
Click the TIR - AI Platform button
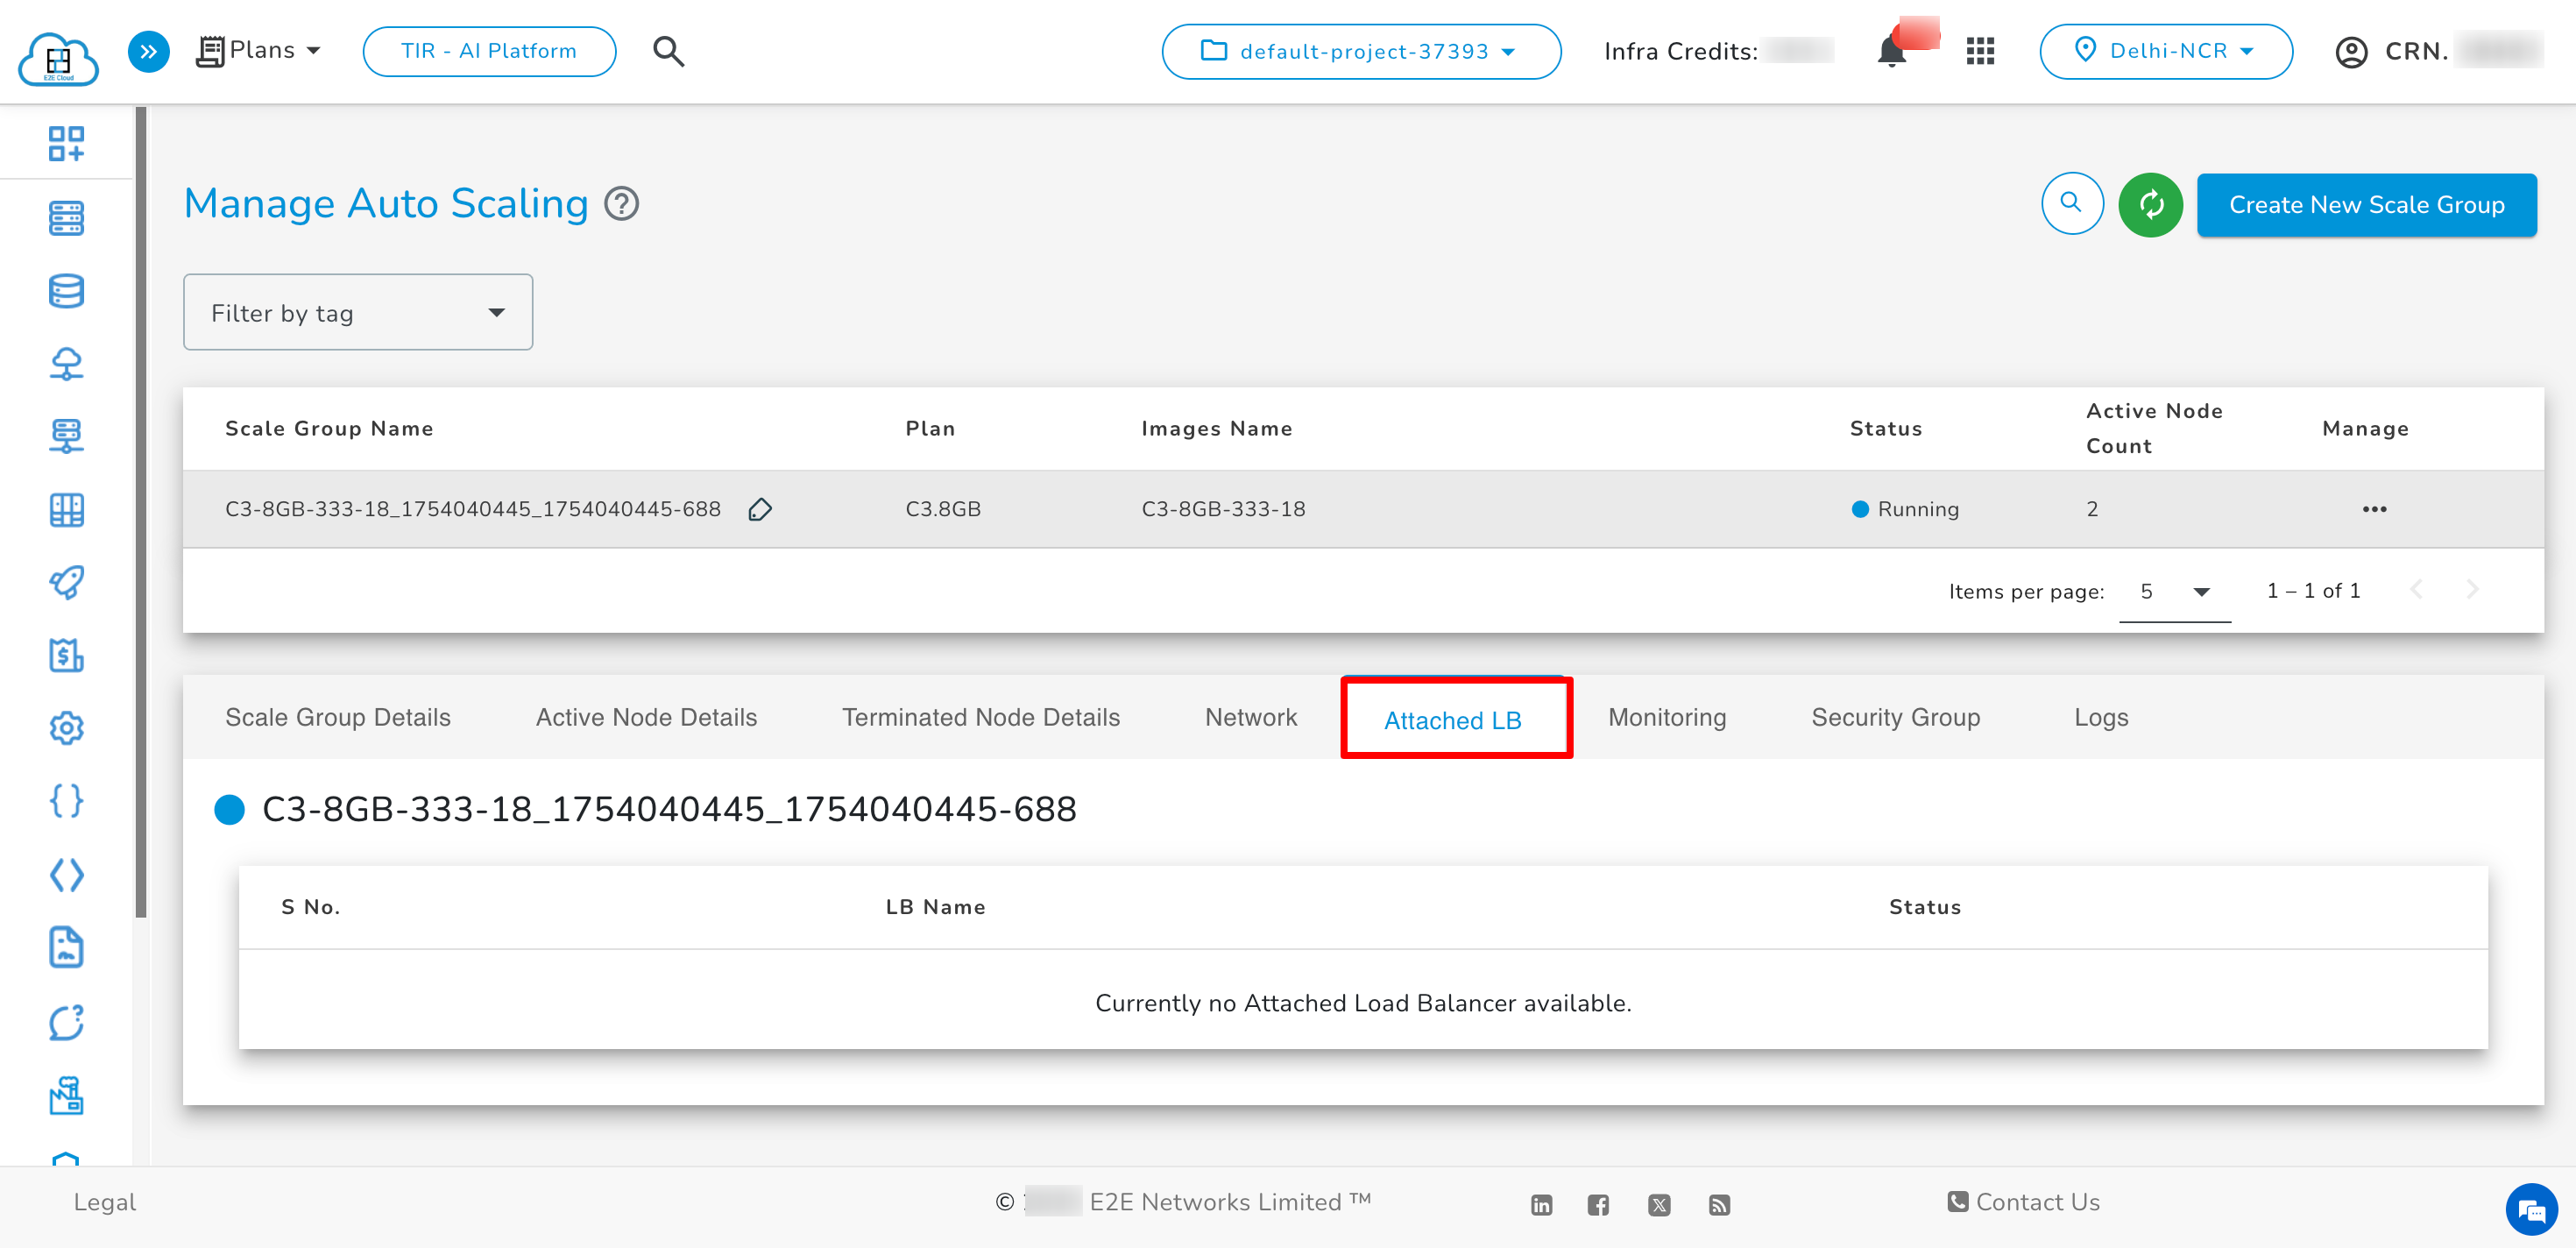[489, 52]
